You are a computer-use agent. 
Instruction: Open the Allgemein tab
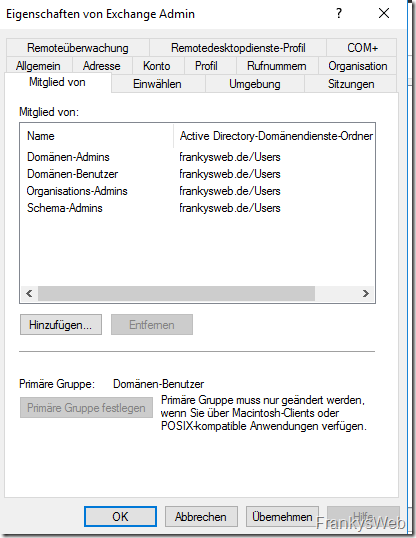click(38, 66)
